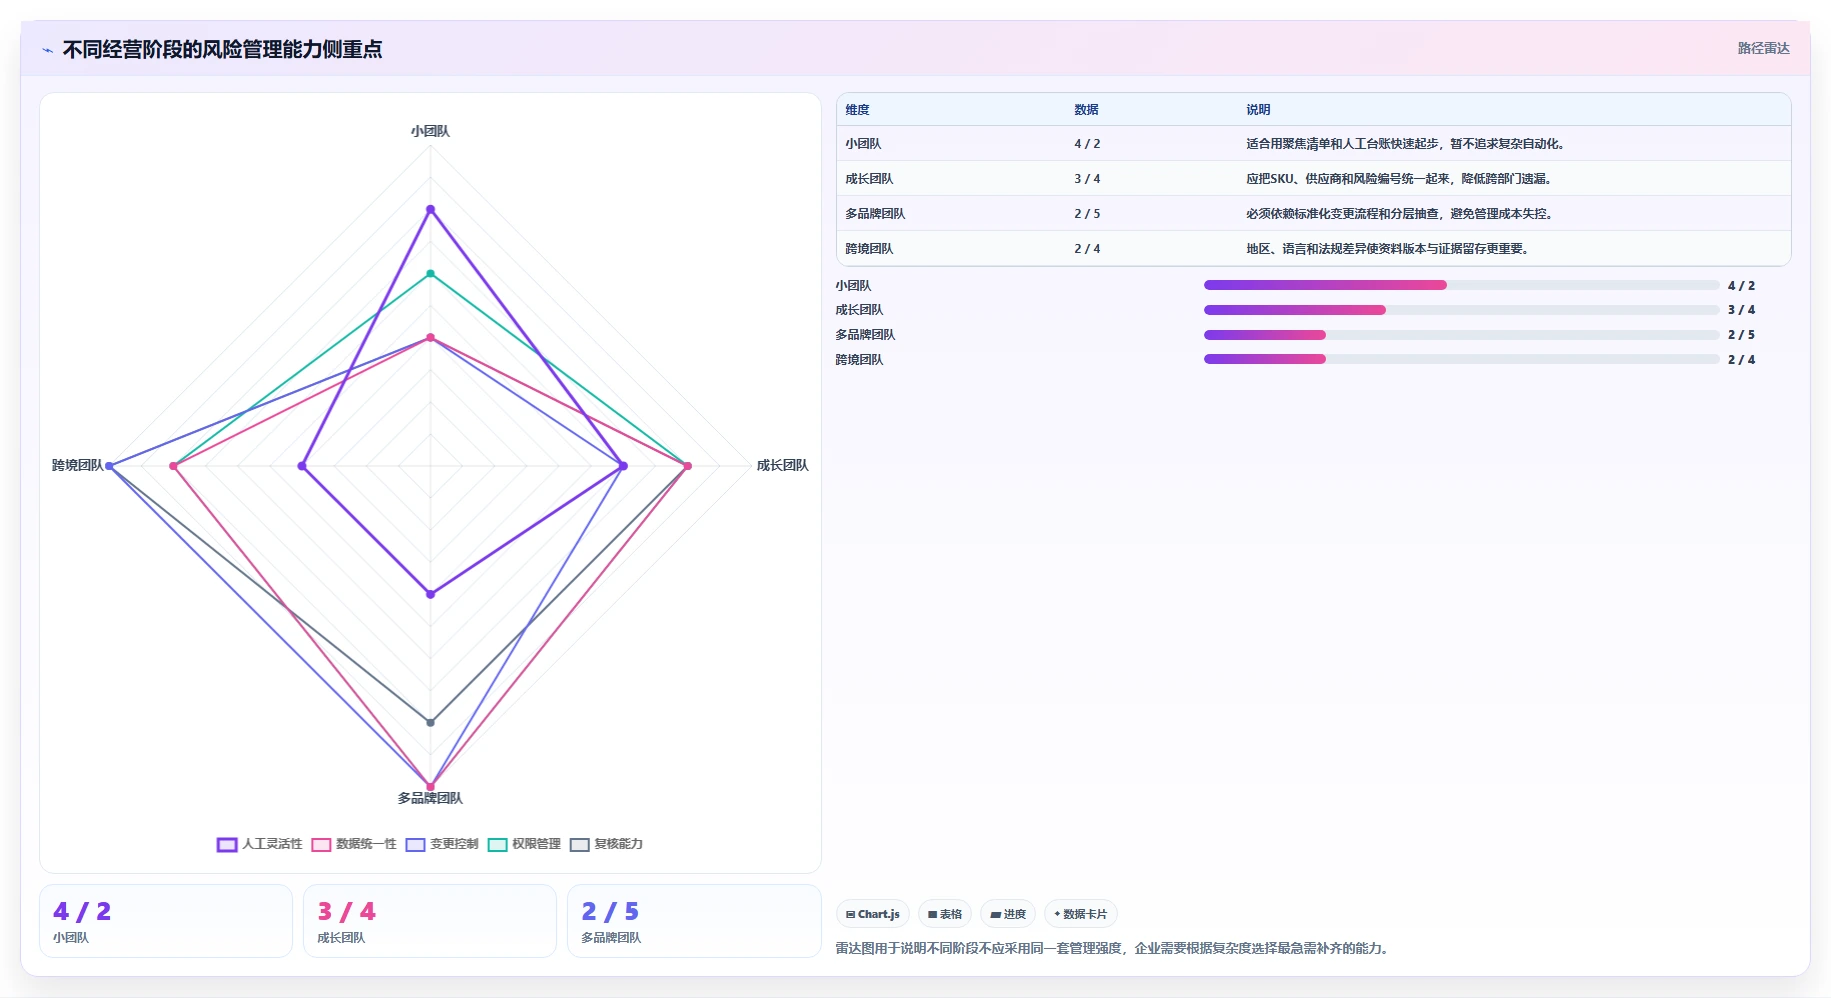Viewport: 1831px width, 998px height.
Task: Click table value 2 / 5
Action: (x=1087, y=214)
